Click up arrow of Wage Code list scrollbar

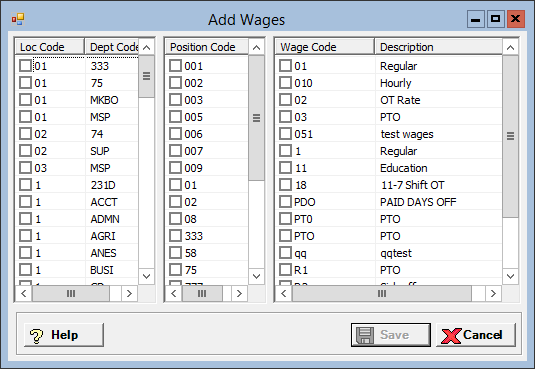(x=510, y=47)
